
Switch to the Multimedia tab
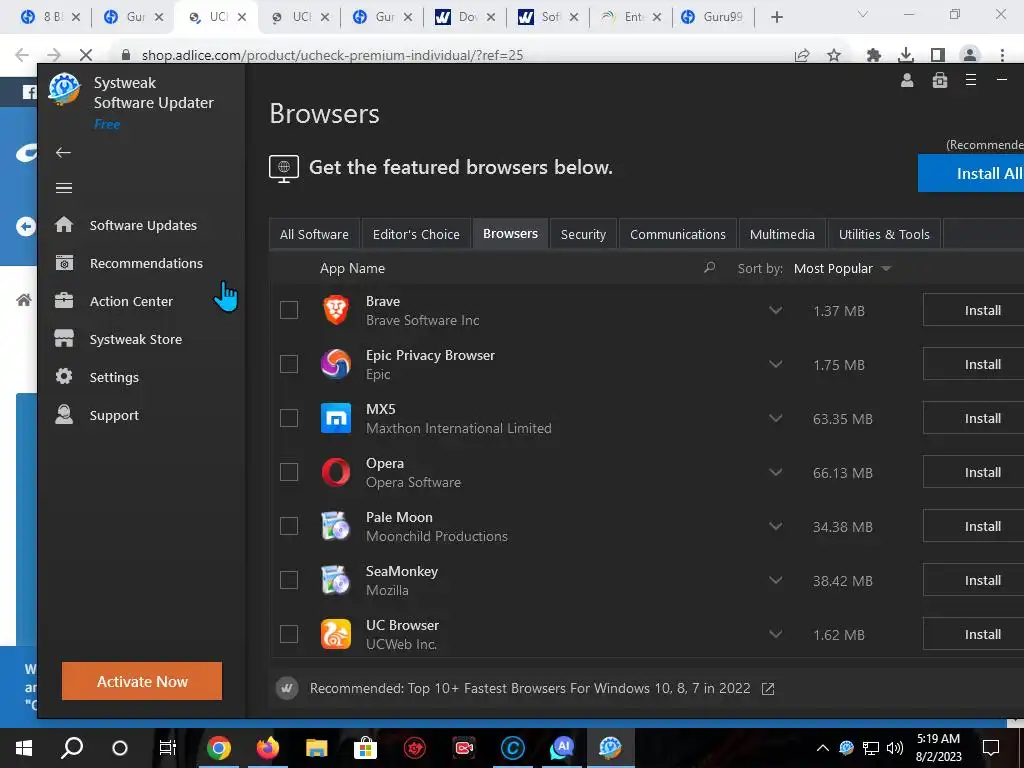point(782,234)
